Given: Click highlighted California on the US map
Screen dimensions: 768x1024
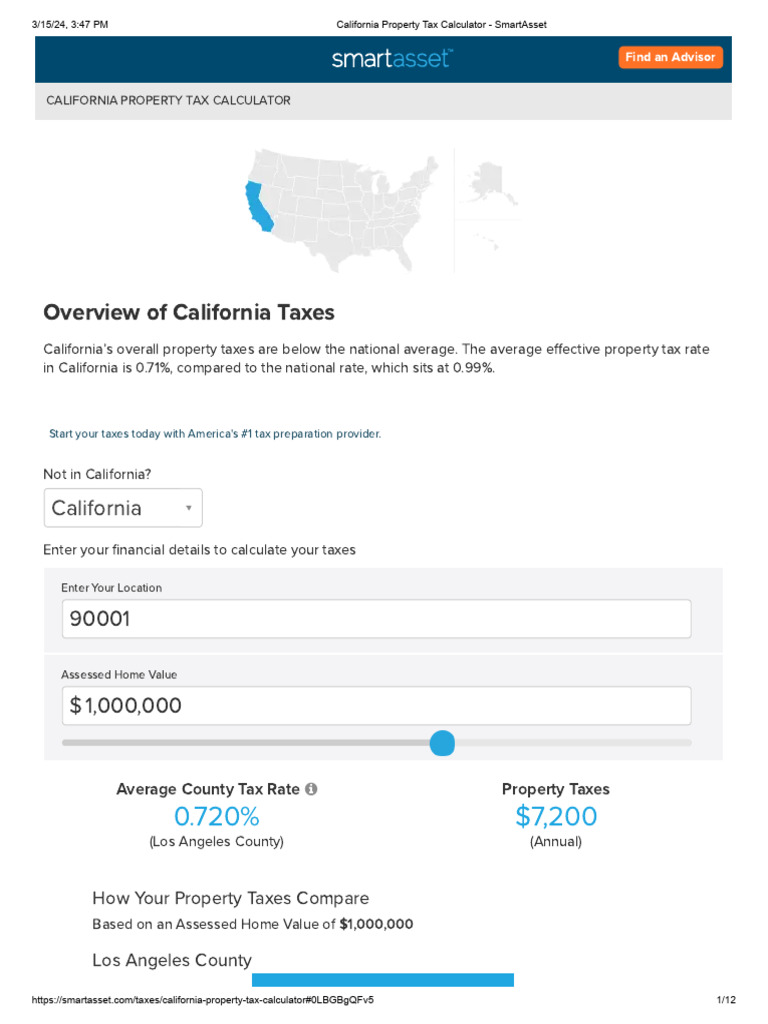Looking at the screenshot, I should coord(257,206).
